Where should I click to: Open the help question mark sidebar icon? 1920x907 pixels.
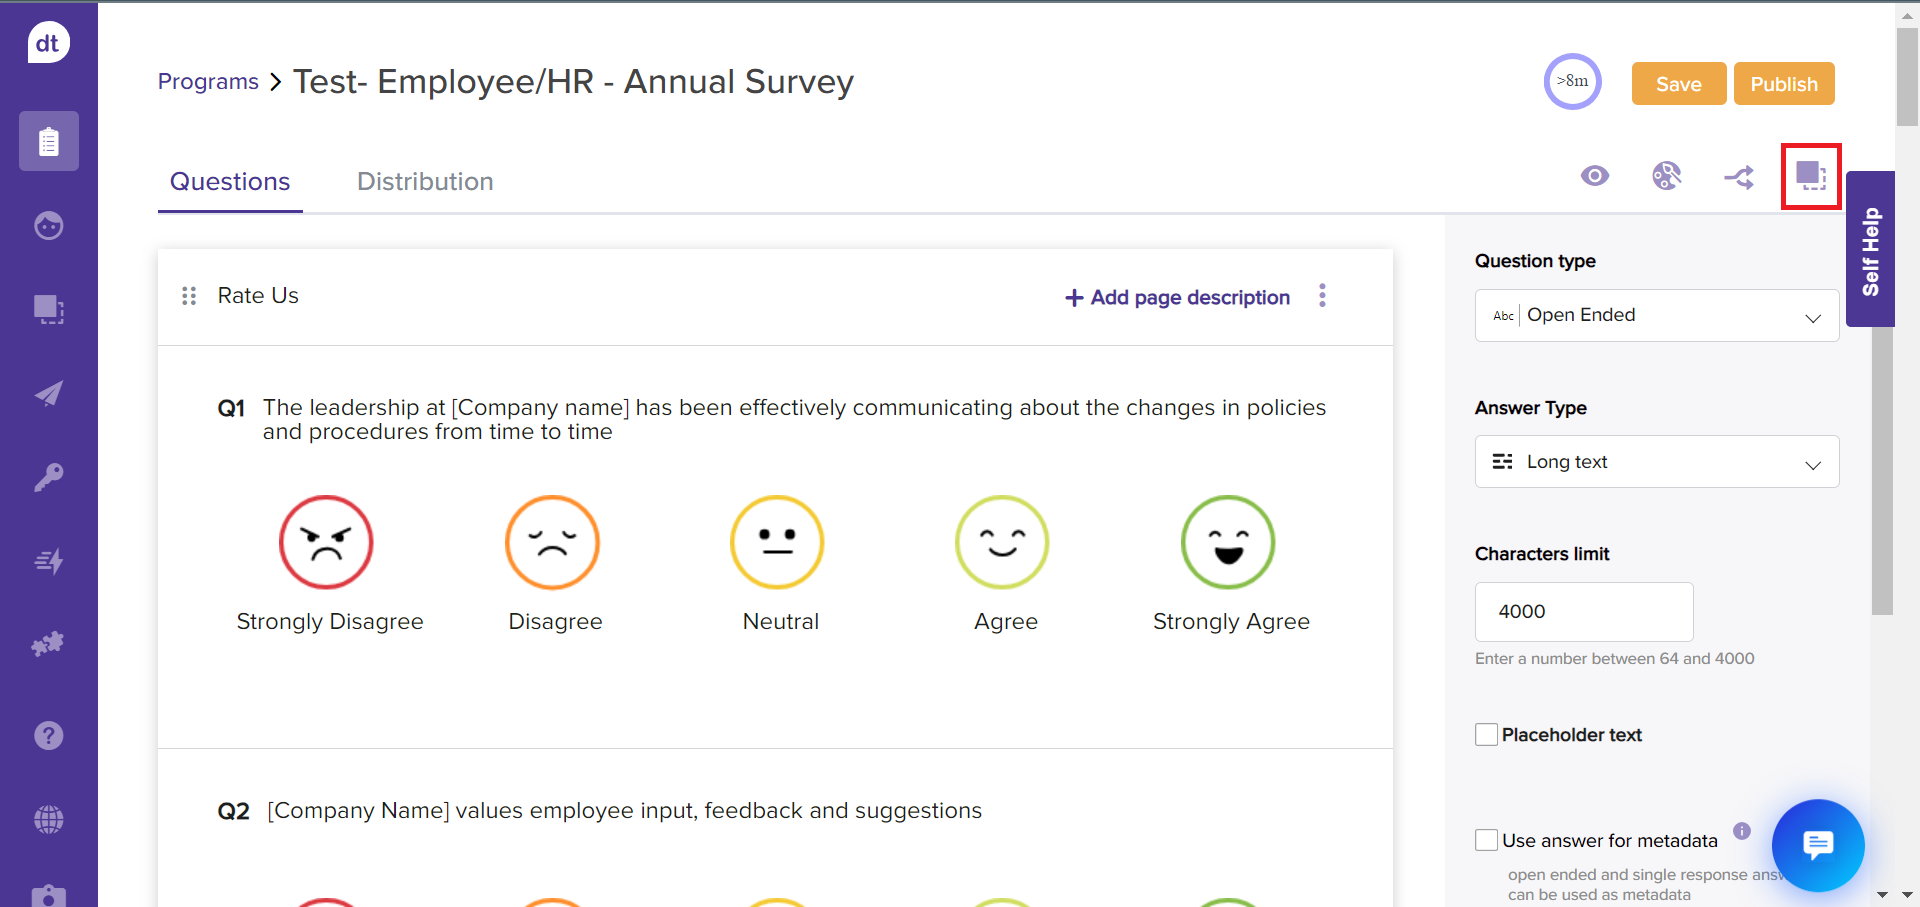(x=49, y=736)
